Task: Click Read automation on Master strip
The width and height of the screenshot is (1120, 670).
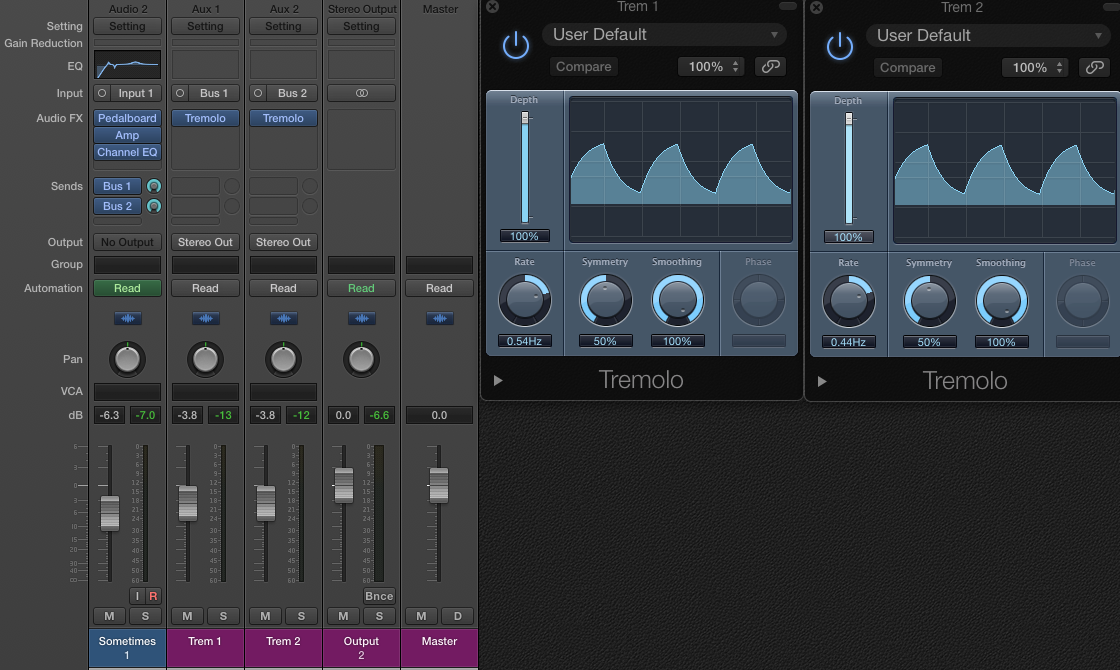Action: 439,288
